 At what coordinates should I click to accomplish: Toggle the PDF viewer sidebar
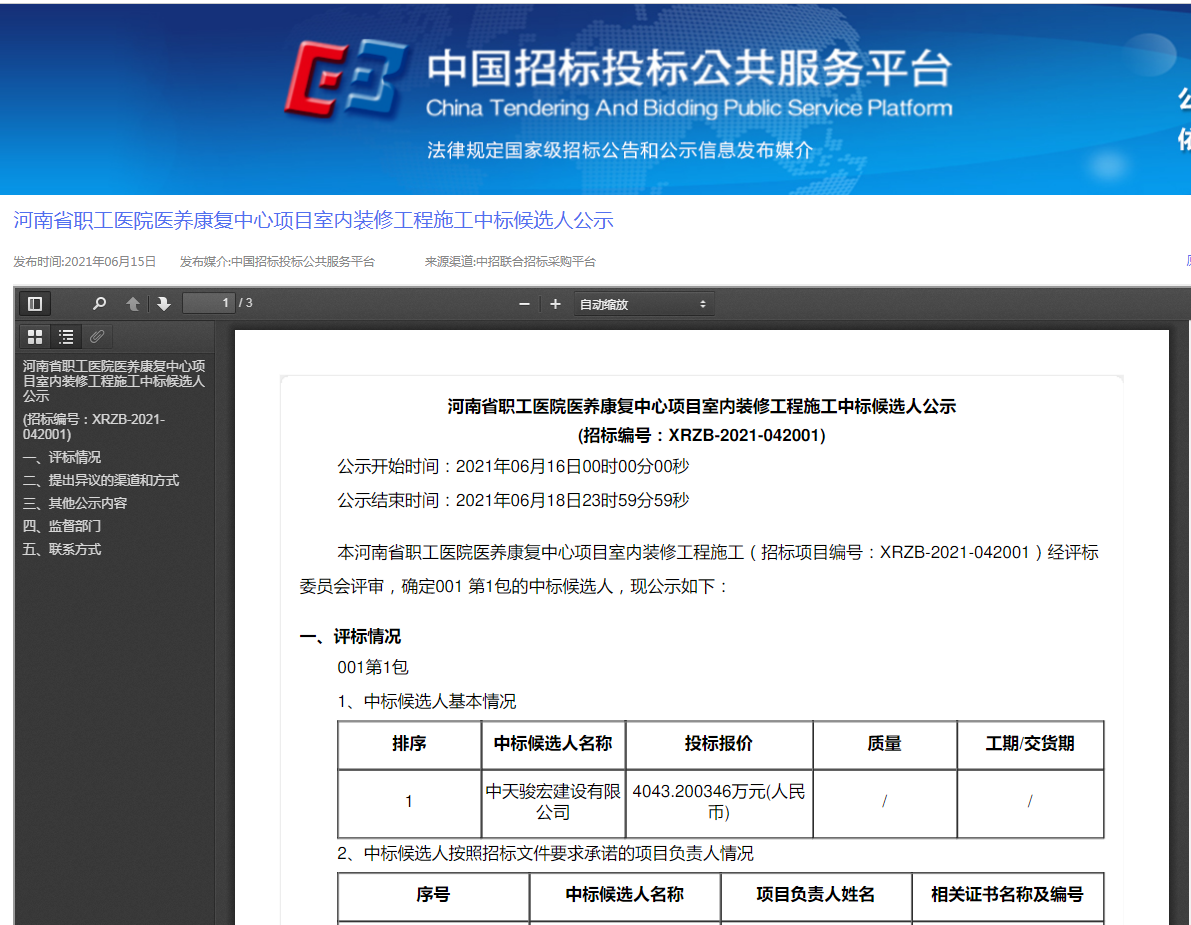tap(35, 304)
